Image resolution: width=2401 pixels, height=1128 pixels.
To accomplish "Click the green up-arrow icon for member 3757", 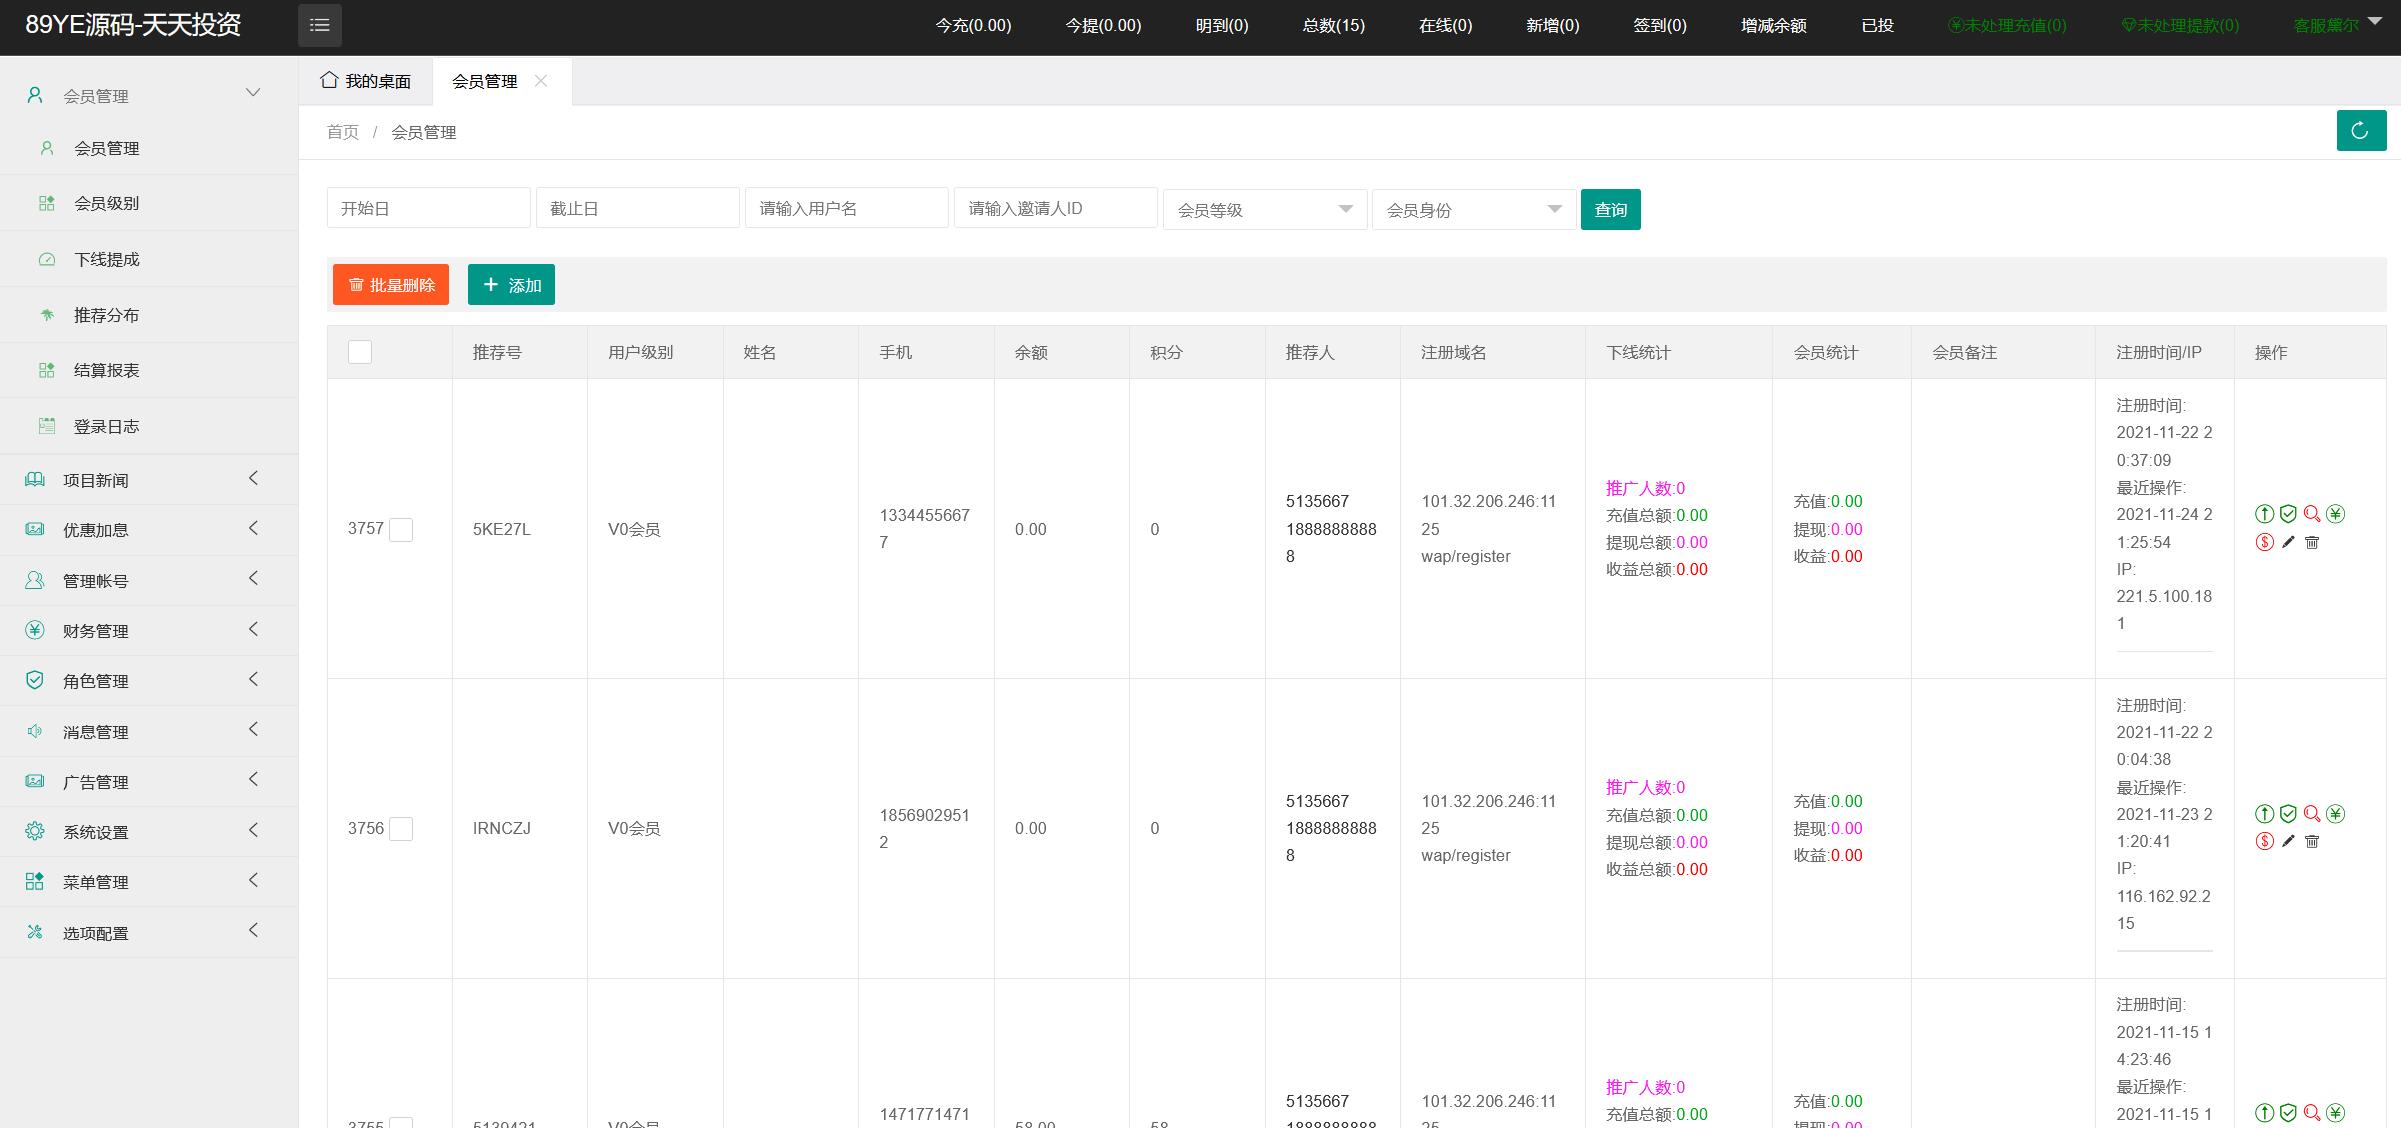I will pyautogui.click(x=2265, y=514).
